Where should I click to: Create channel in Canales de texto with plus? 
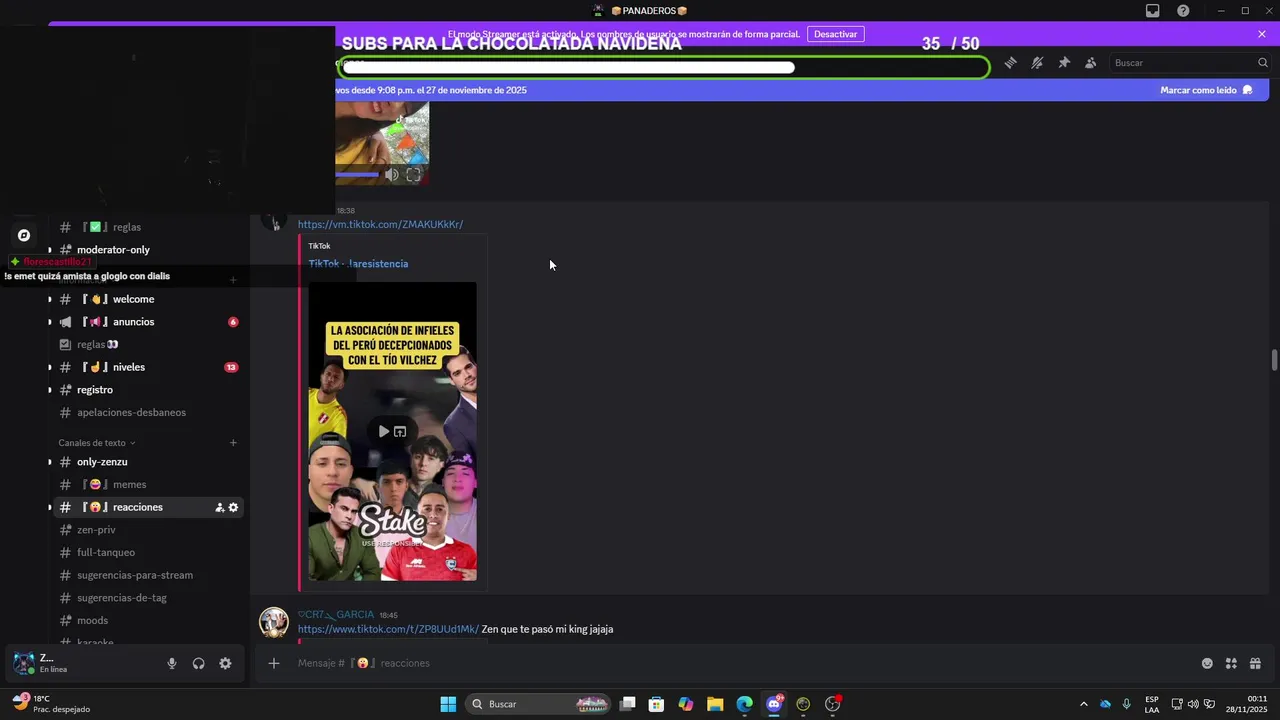tap(233, 443)
